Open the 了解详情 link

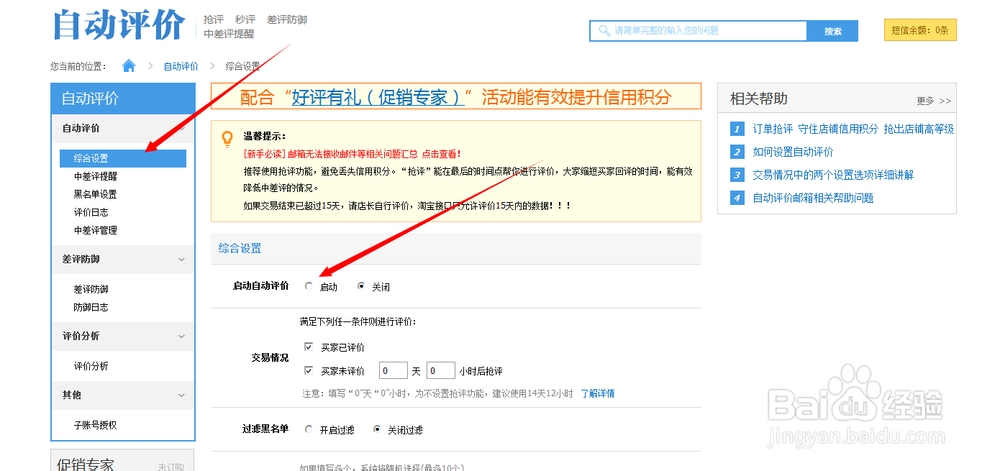598,393
